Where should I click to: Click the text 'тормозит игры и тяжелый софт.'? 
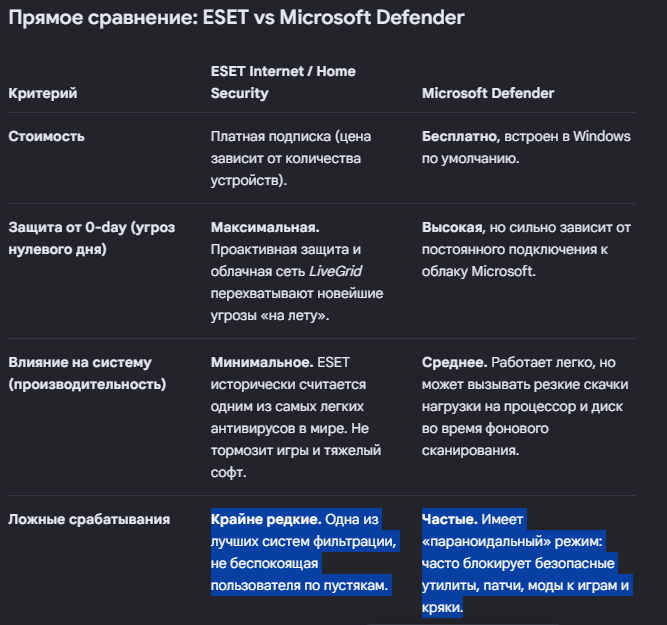pyautogui.click(x=296, y=461)
